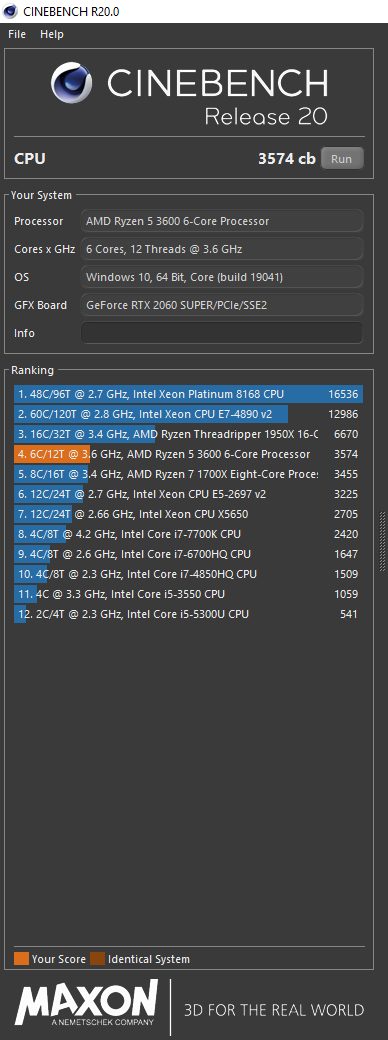Select the Xeon E7-4890 v2 ranking entry

188,415
